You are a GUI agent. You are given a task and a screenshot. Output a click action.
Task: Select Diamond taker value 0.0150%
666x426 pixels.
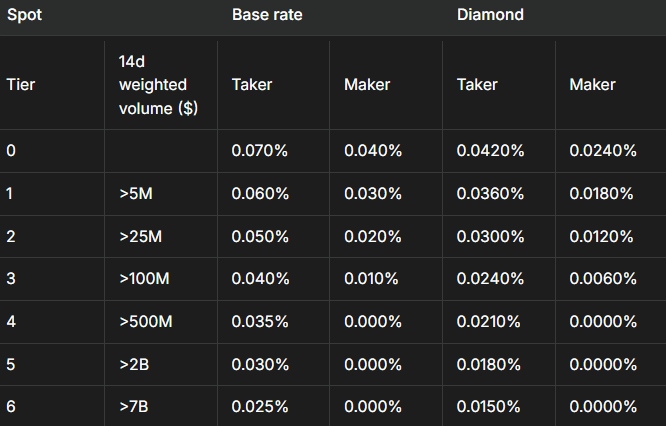(x=488, y=406)
